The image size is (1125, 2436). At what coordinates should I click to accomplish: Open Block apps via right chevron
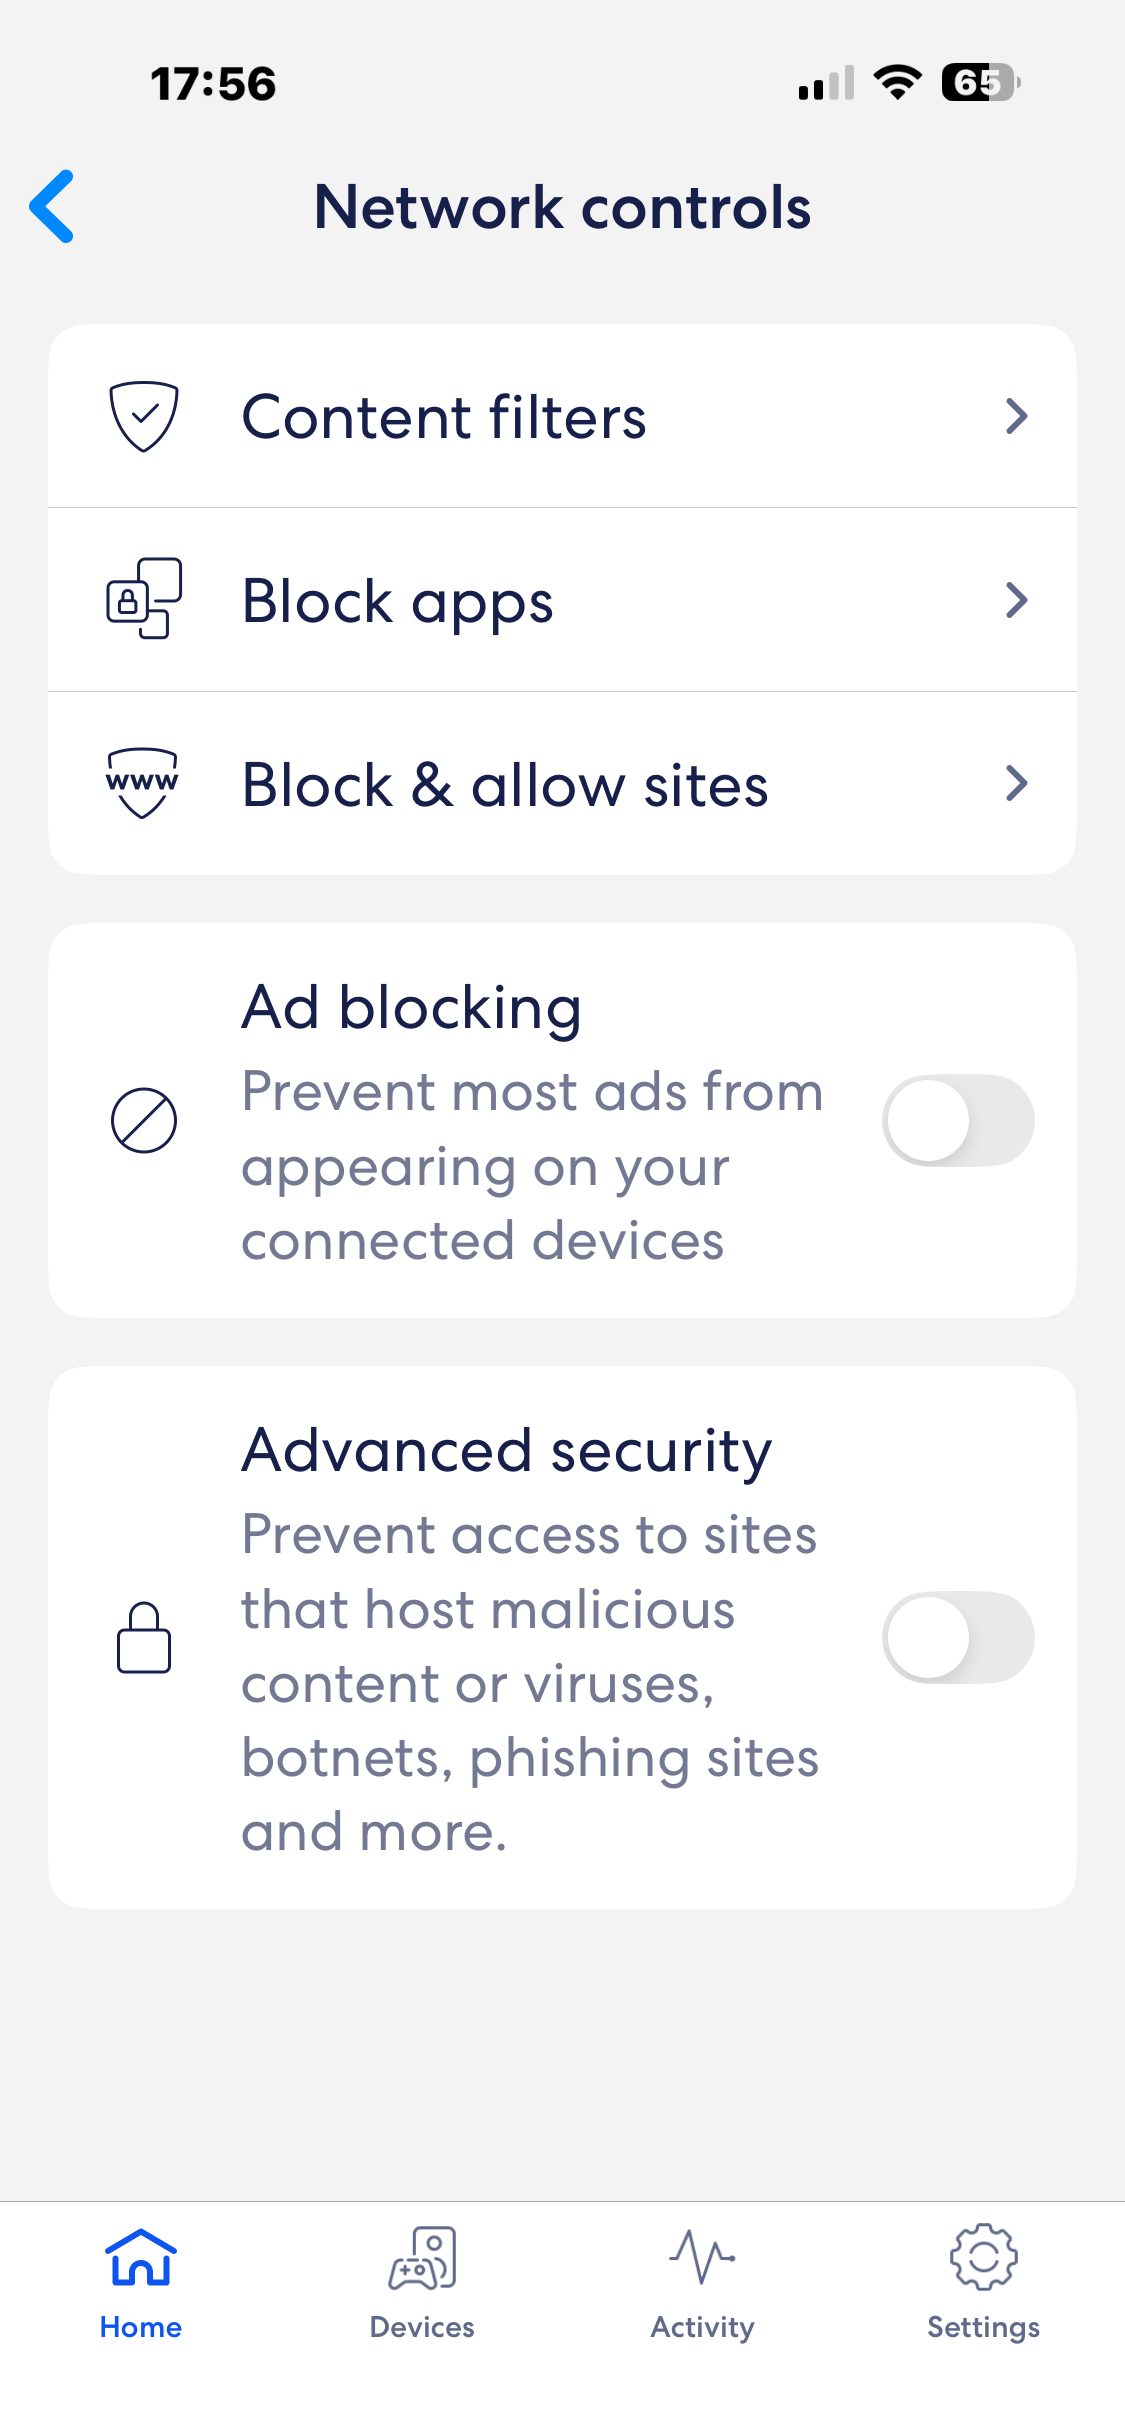pos(1016,600)
